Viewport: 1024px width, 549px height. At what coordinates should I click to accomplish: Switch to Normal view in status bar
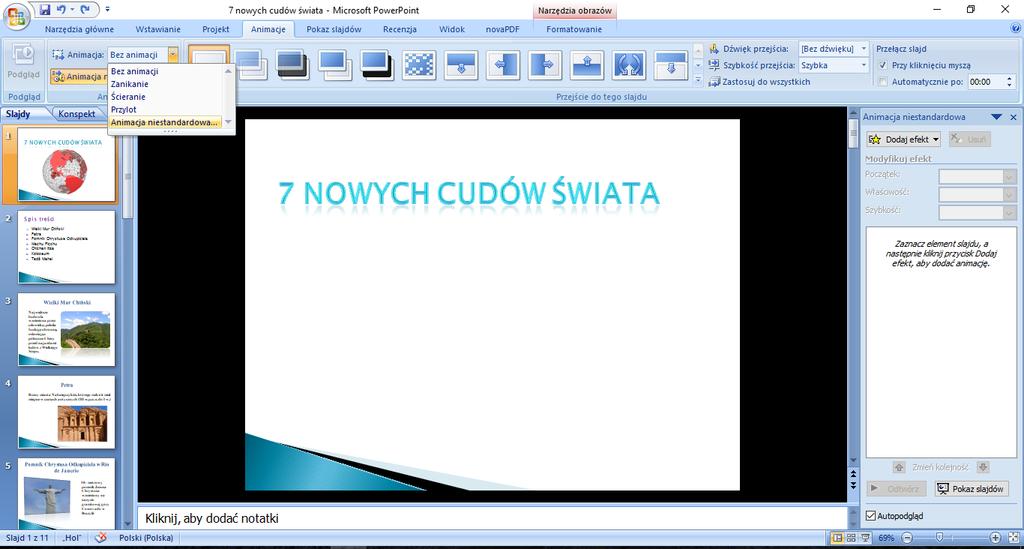(837, 538)
